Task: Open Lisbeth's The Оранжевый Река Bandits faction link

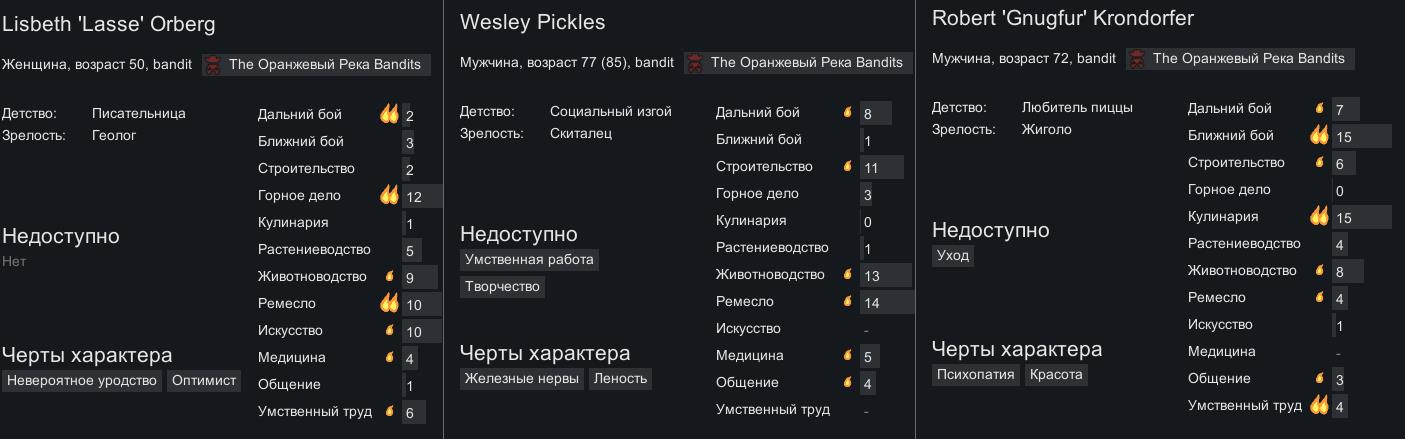Action: (x=316, y=64)
